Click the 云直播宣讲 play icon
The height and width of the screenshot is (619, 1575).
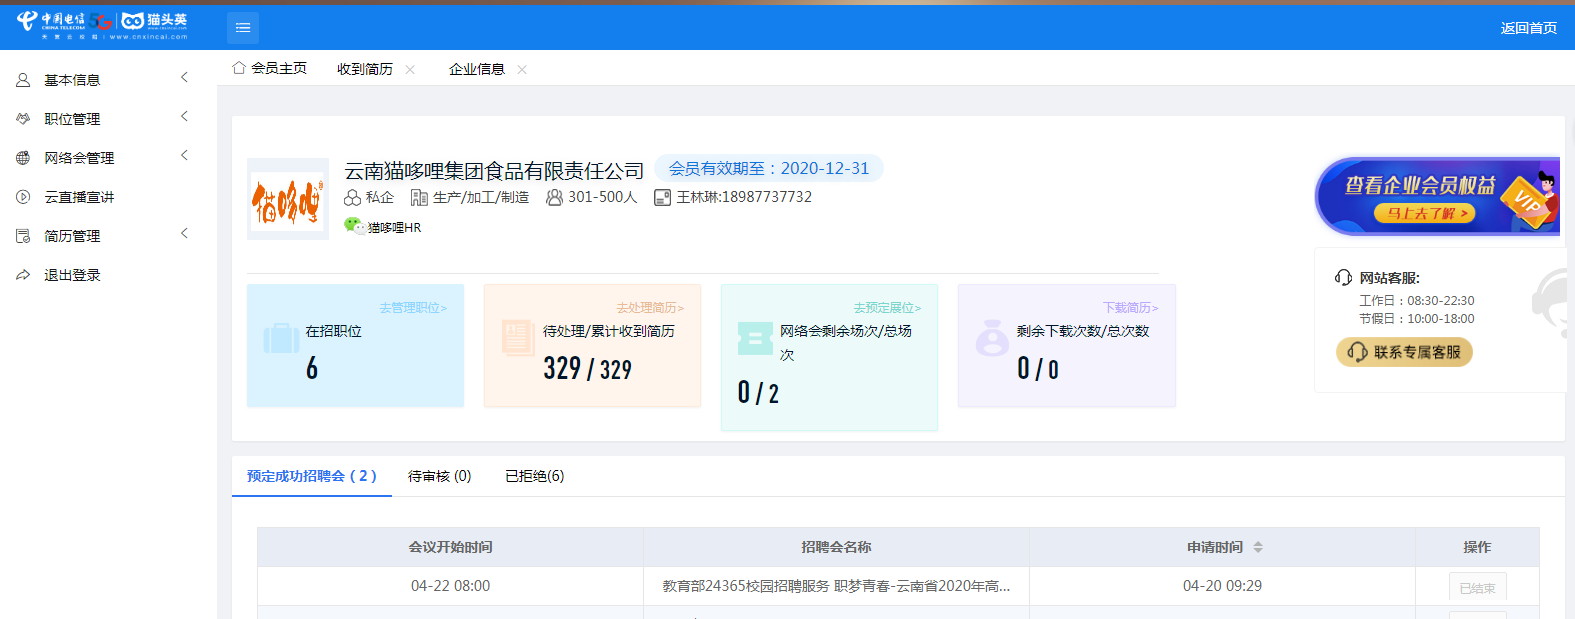click(x=23, y=197)
